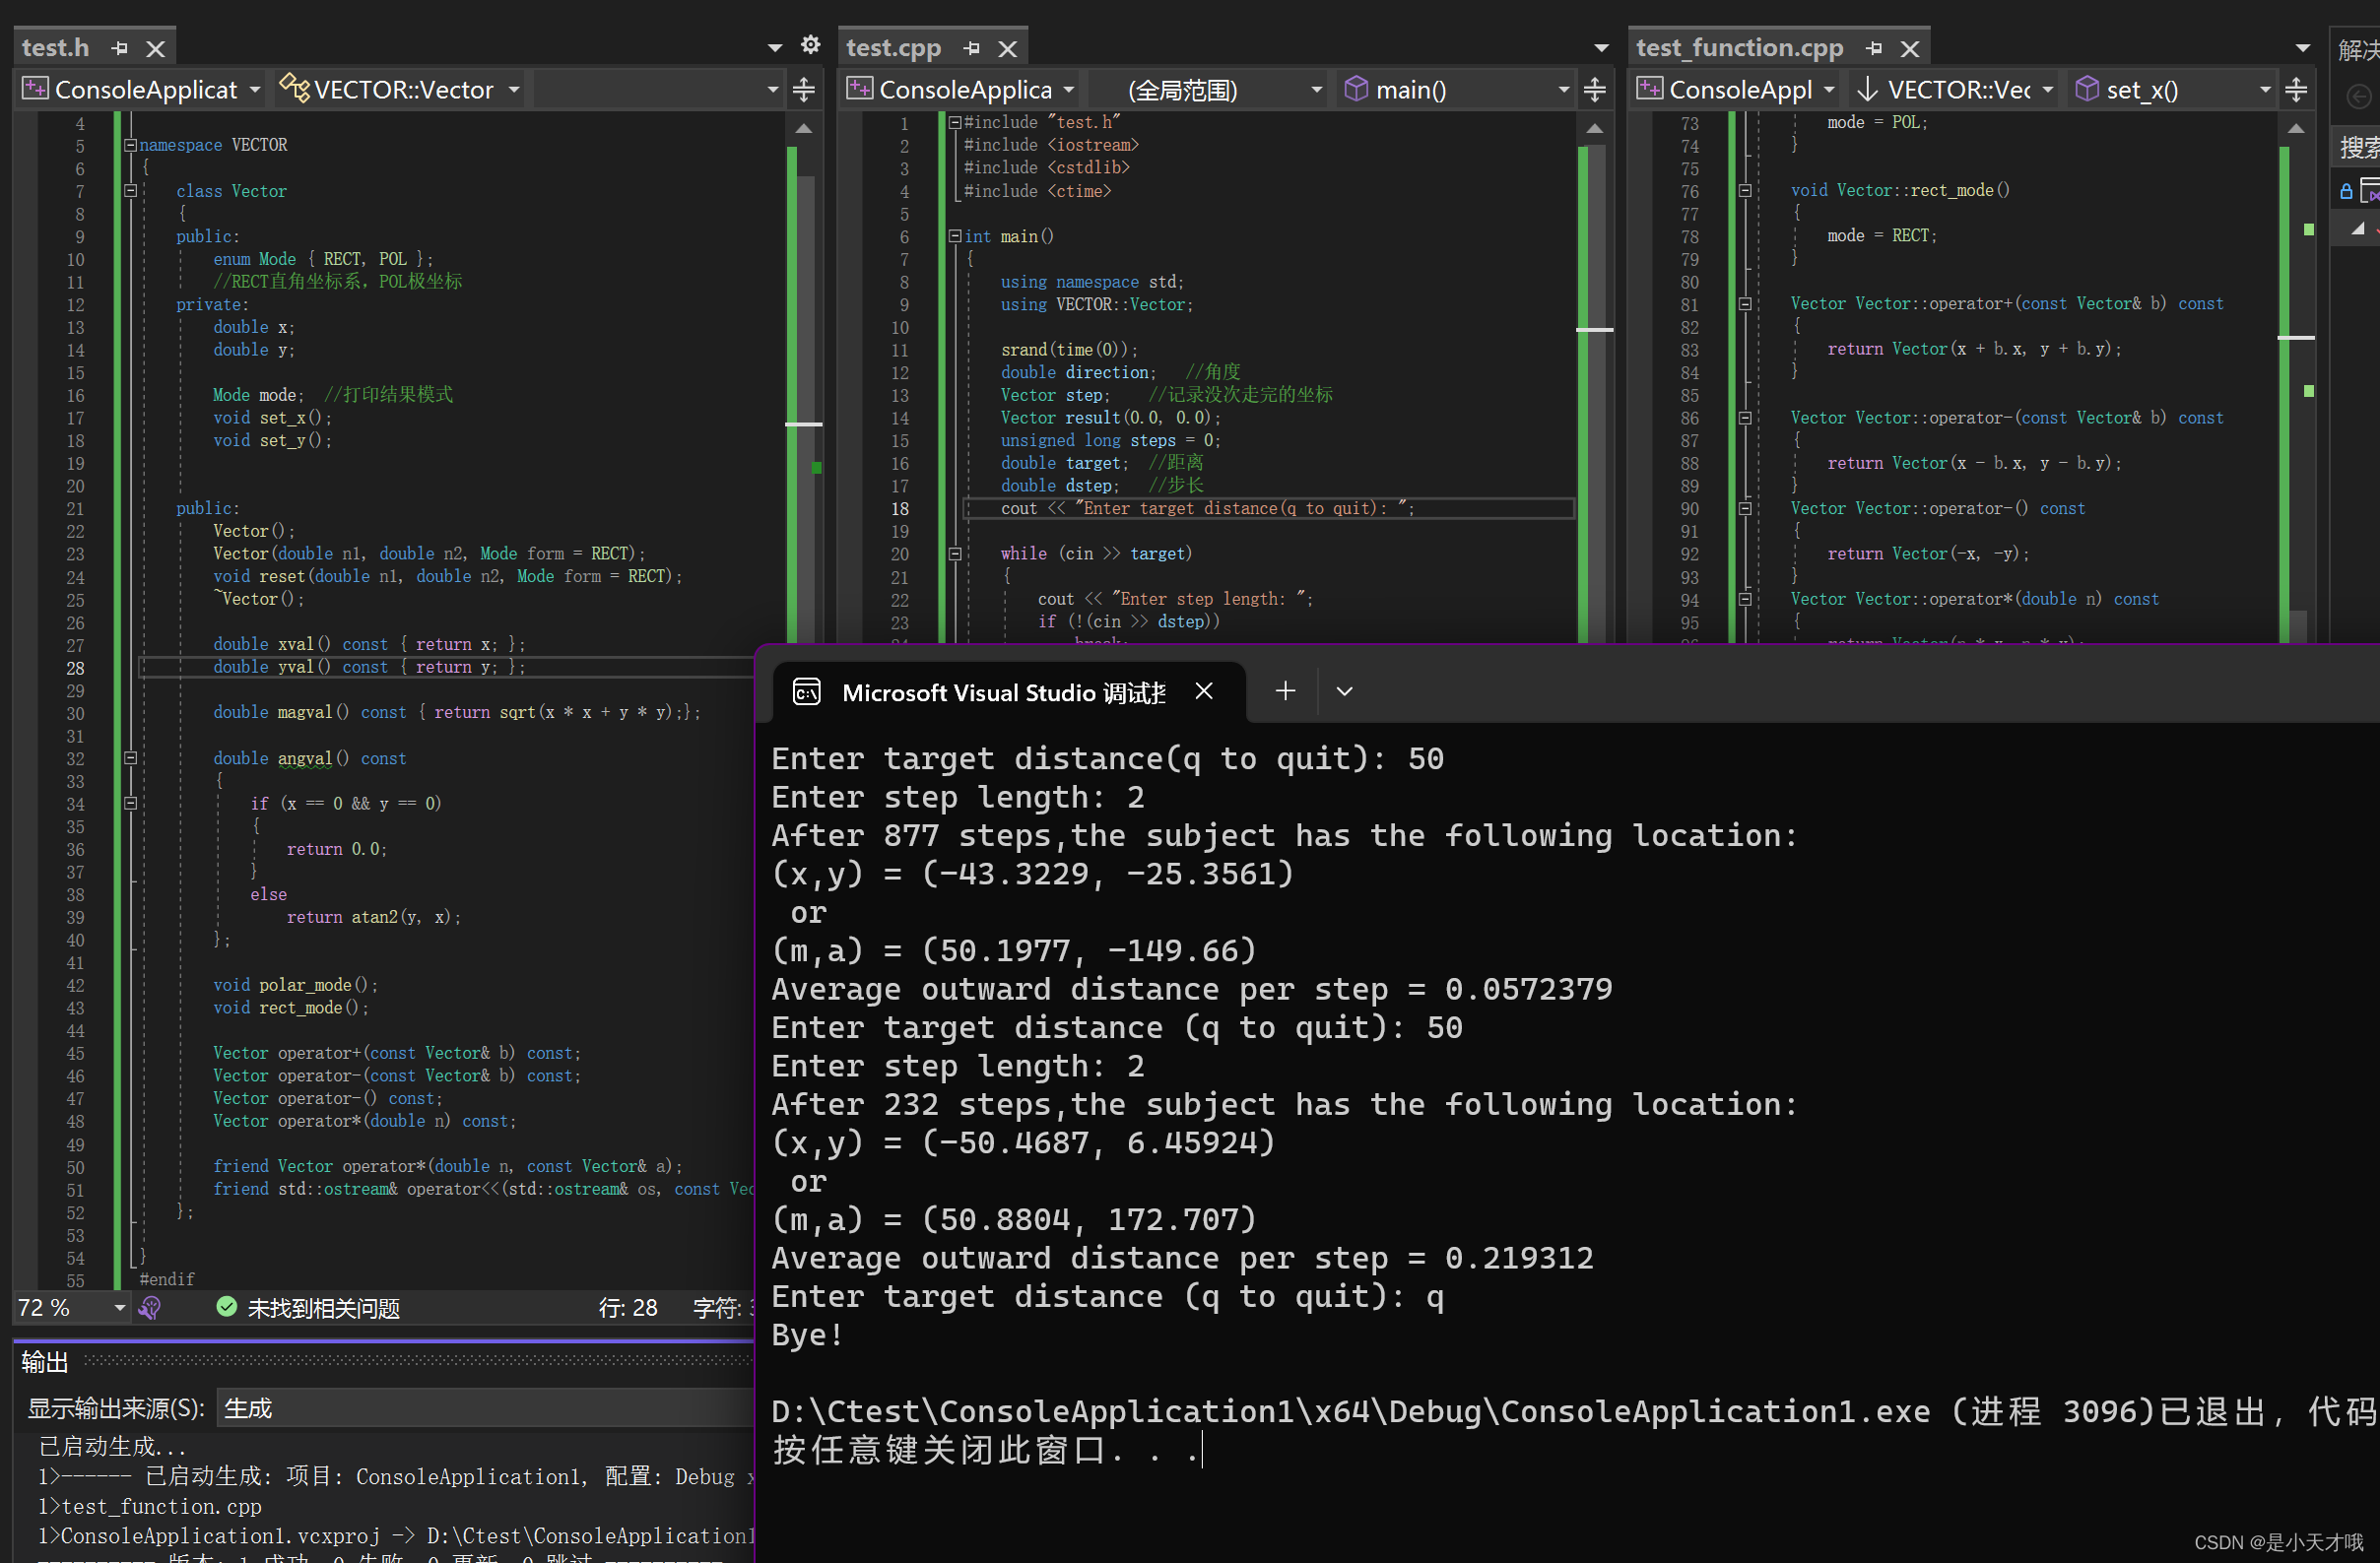Click the settings gear above the editor pane
This screenshot has height=1563, width=2380.
tap(811, 44)
